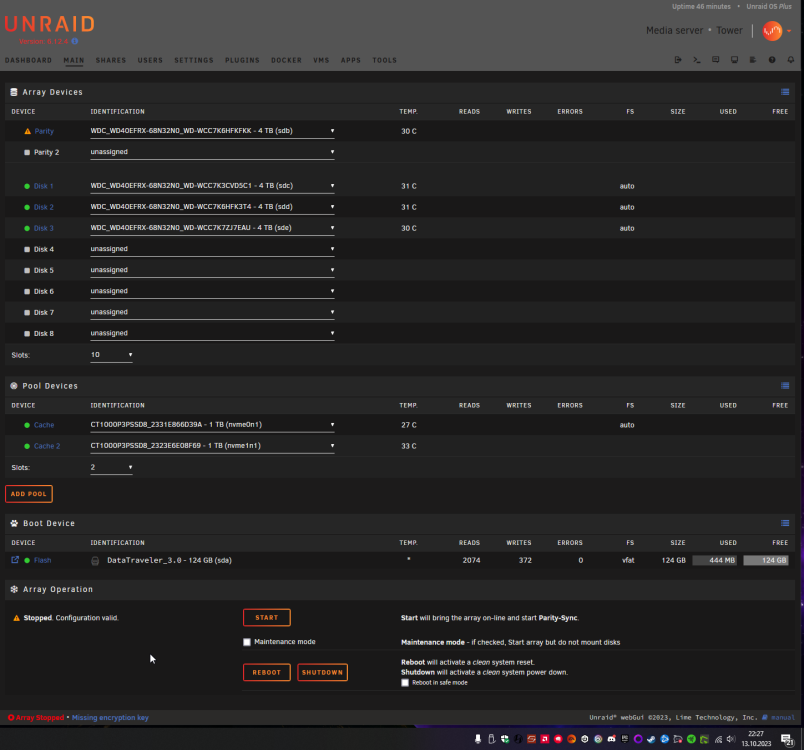Click the version info icon under logo

click(75, 41)
